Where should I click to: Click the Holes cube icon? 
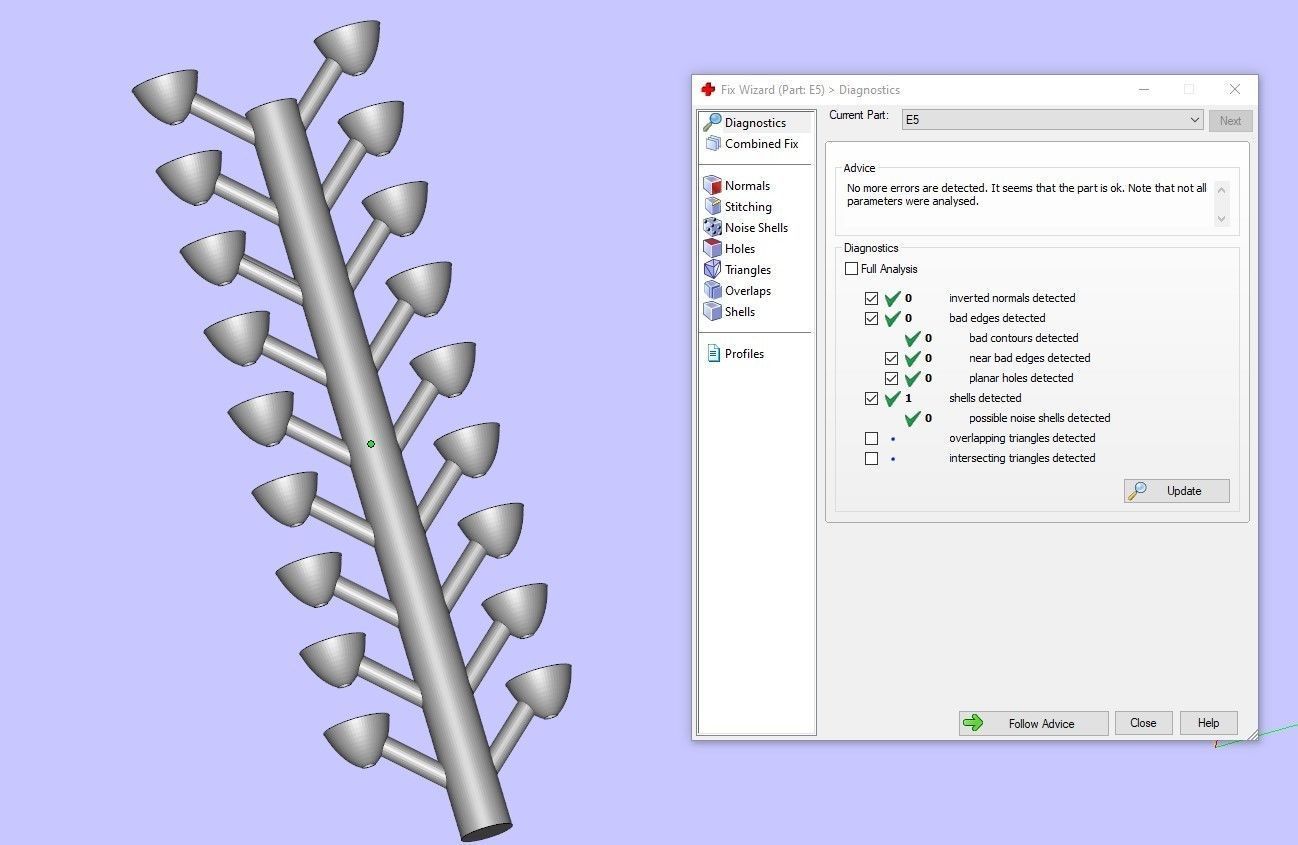[x=712, y=248]
